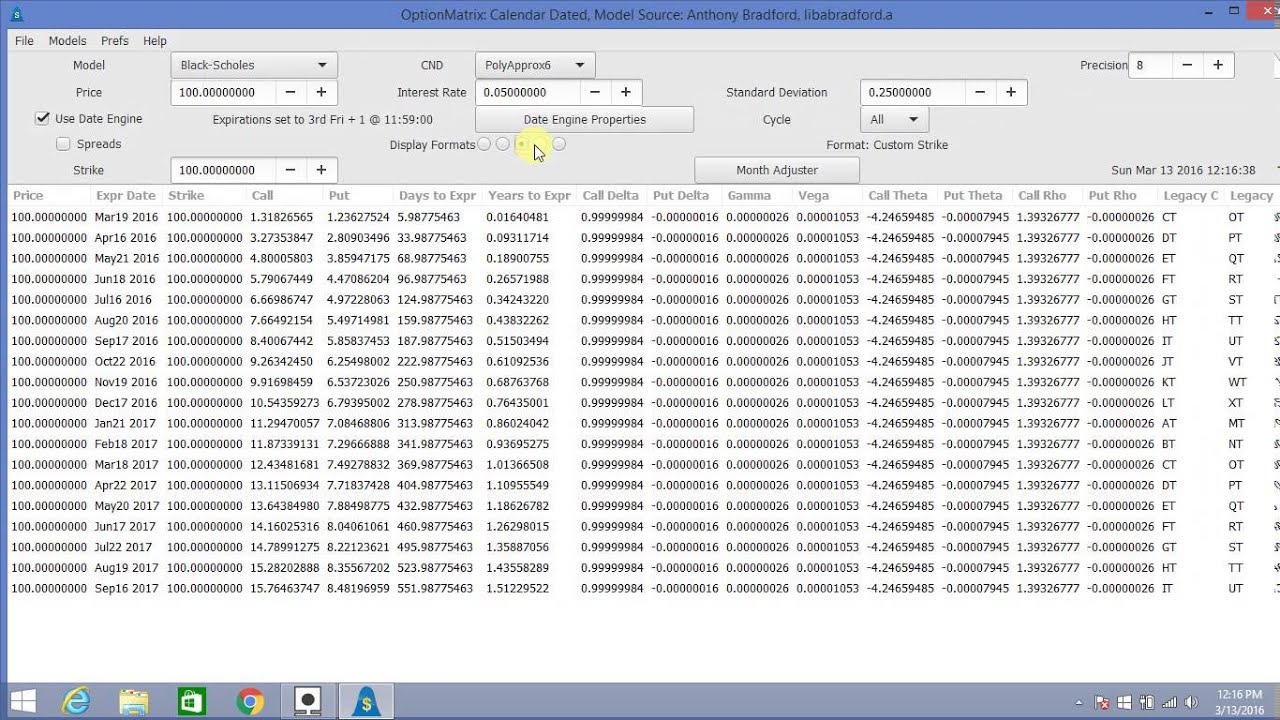Increase the Strike with plus button

[x=321, y=170]
